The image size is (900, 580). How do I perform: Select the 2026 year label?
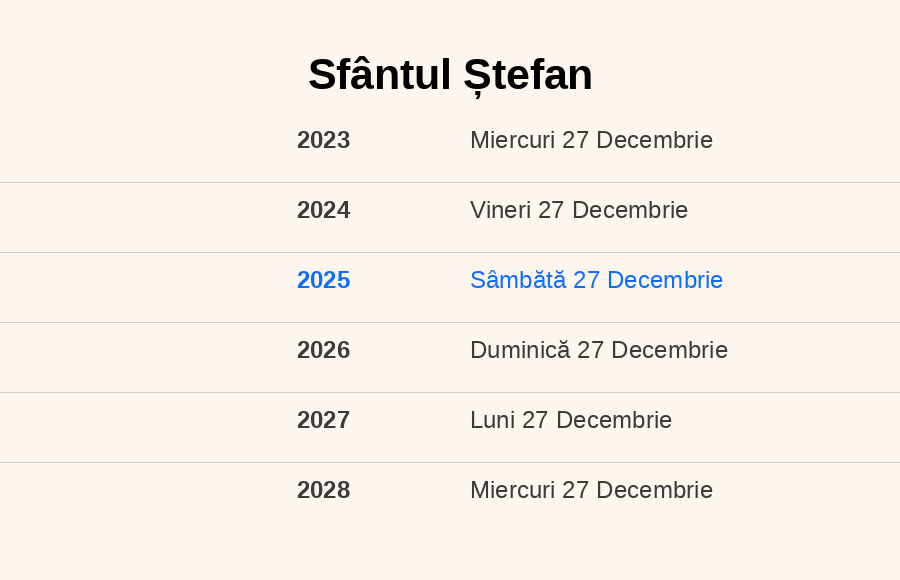[323, 350]
